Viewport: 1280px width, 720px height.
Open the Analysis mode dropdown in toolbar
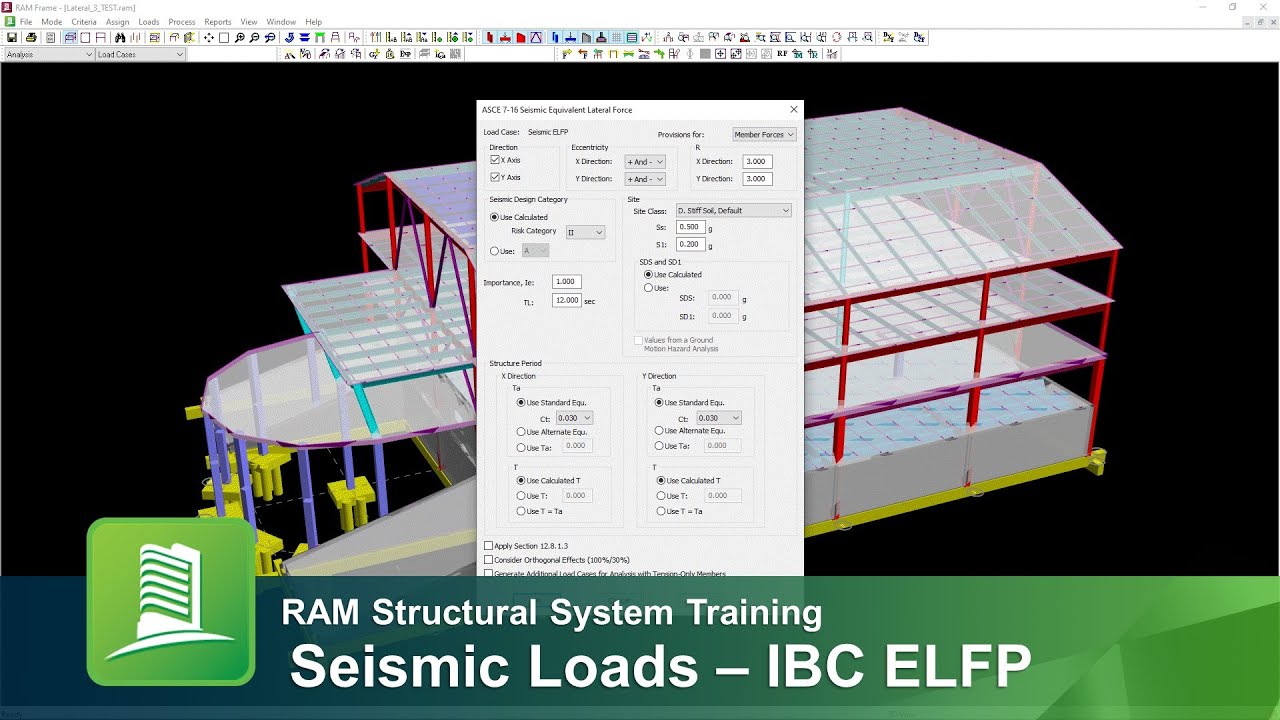pyautogui.click(x=48, y=55)
